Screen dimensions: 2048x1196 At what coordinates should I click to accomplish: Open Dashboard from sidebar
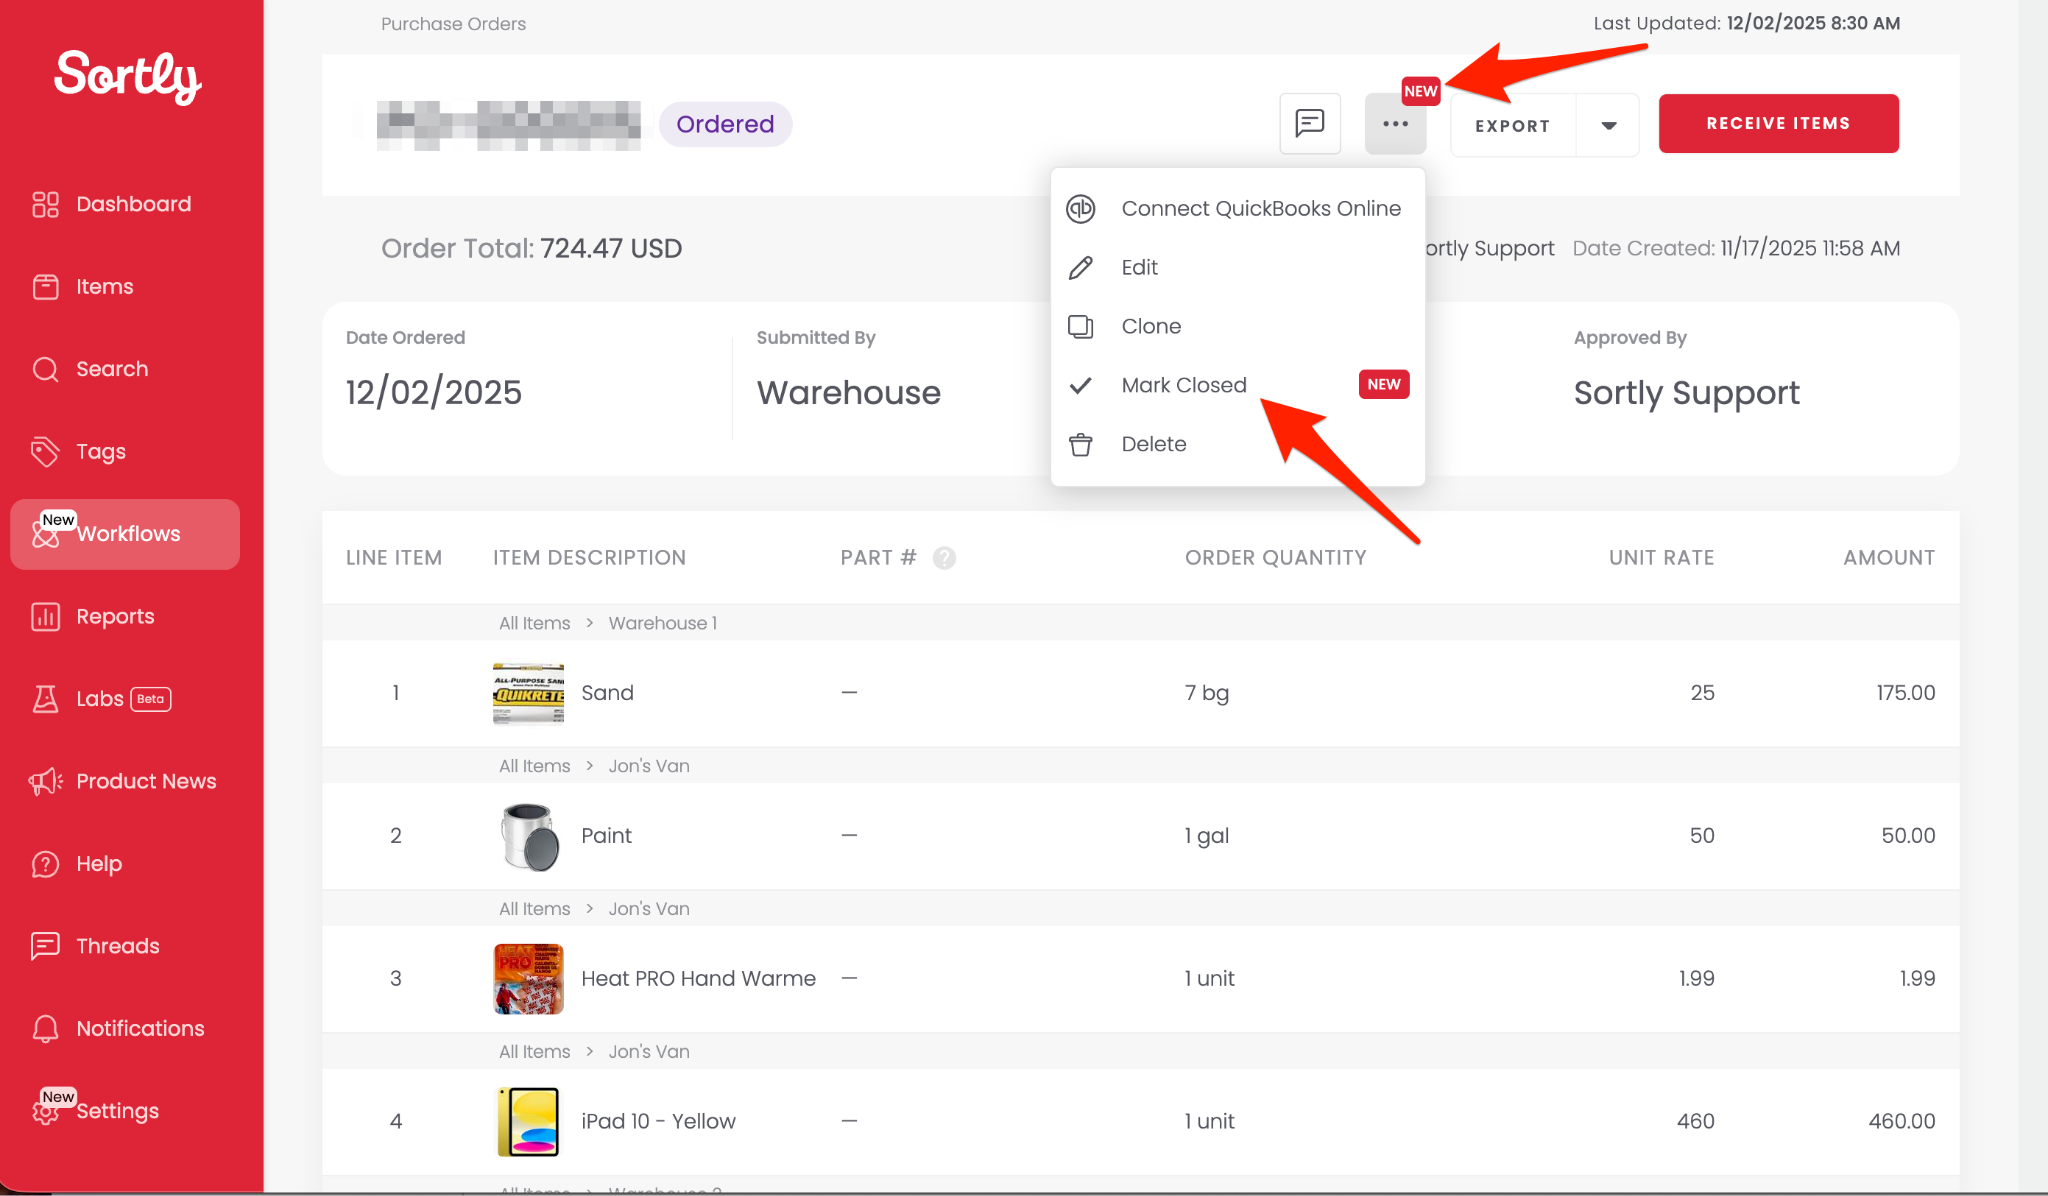133,204
